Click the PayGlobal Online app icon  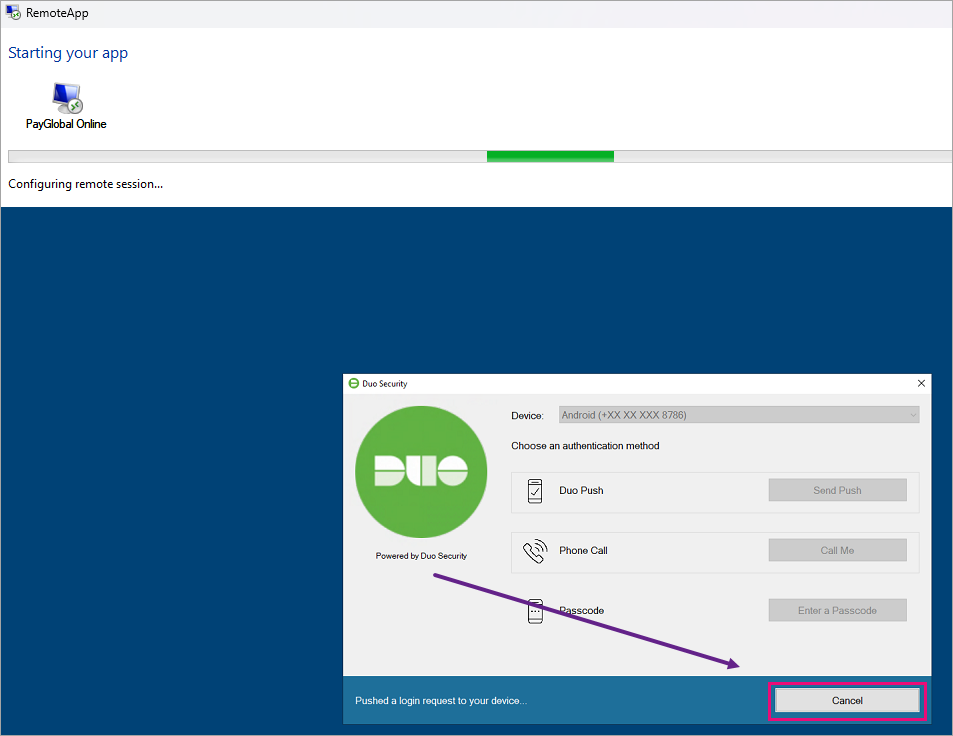pos(67,97)
